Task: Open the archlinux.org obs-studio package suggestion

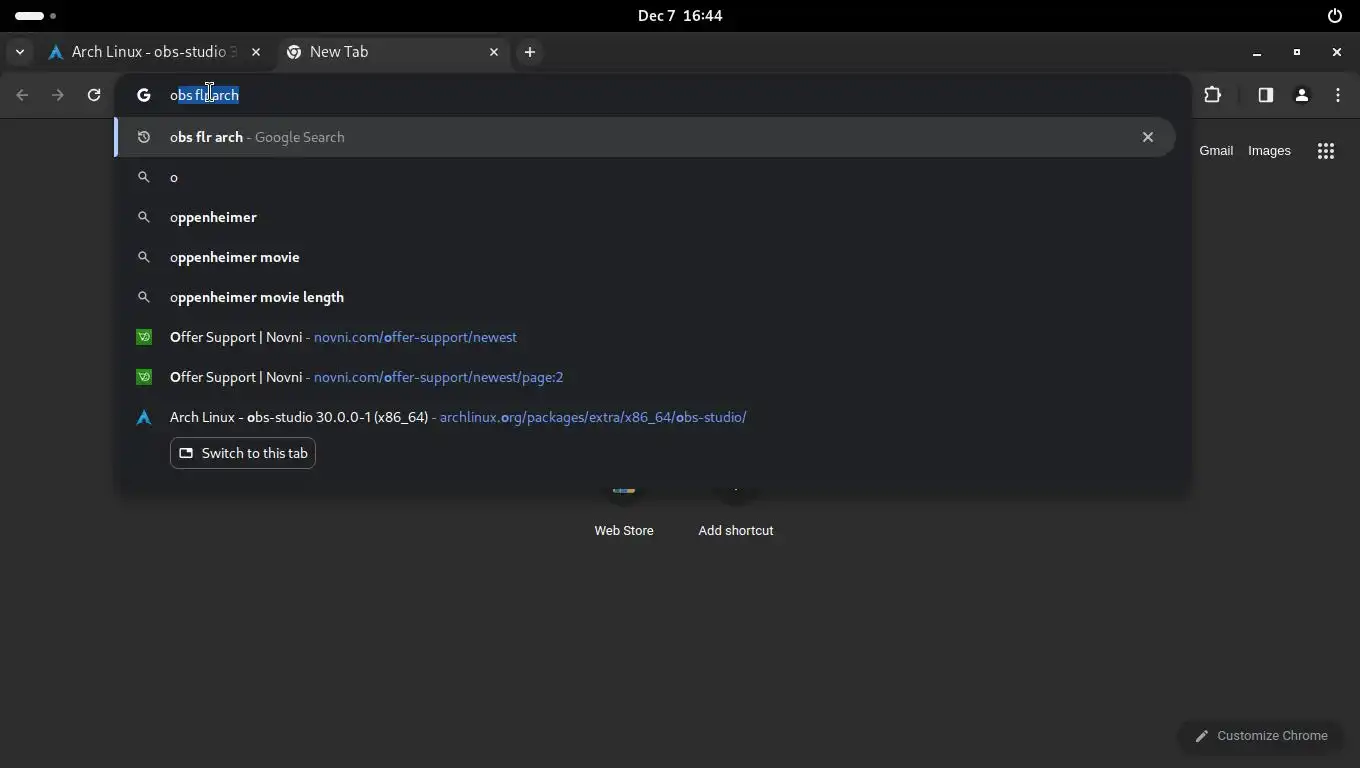Action: [645, 417]
